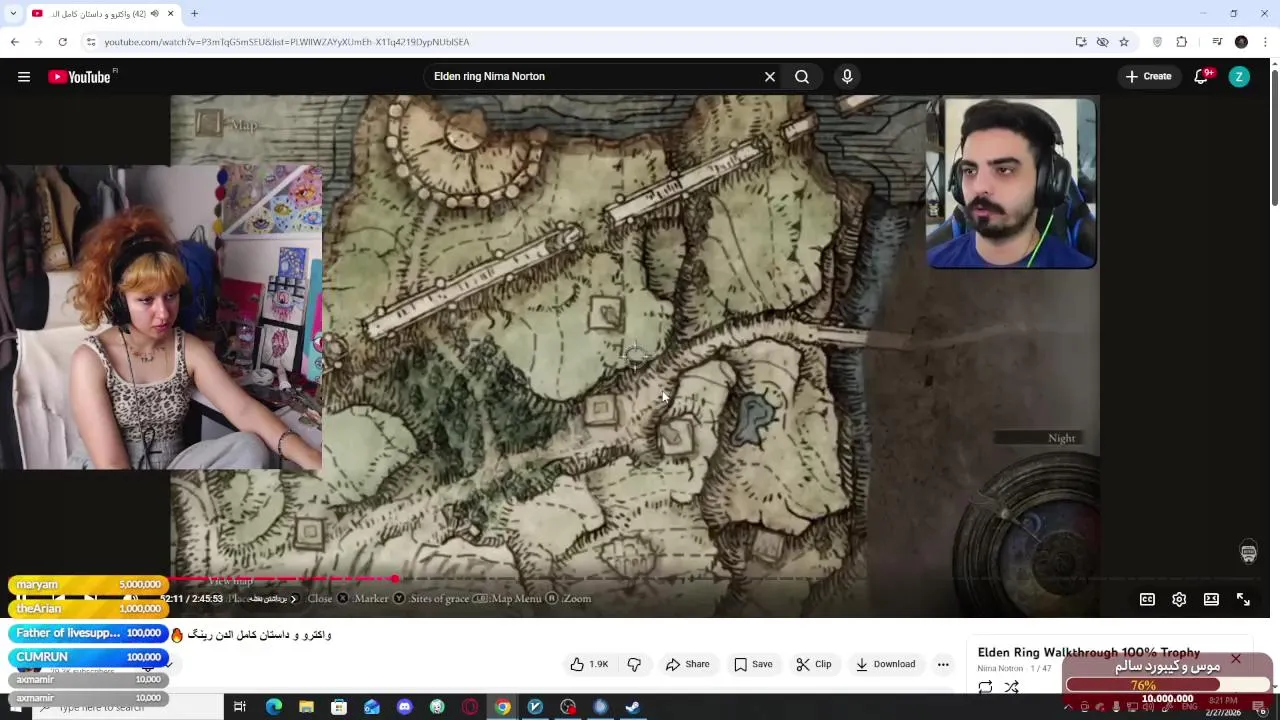Enter full screen video mode
Viewport: 1280px width, 720px height.
click(x=1243, y=599)
